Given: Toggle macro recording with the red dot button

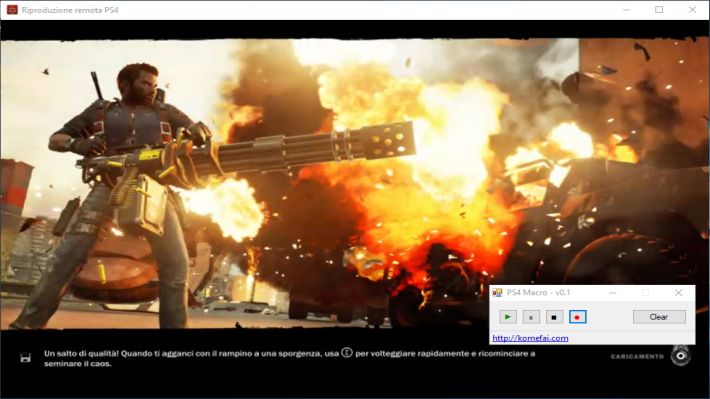Looking at the screenshot, I should click(x=577, y=317).
